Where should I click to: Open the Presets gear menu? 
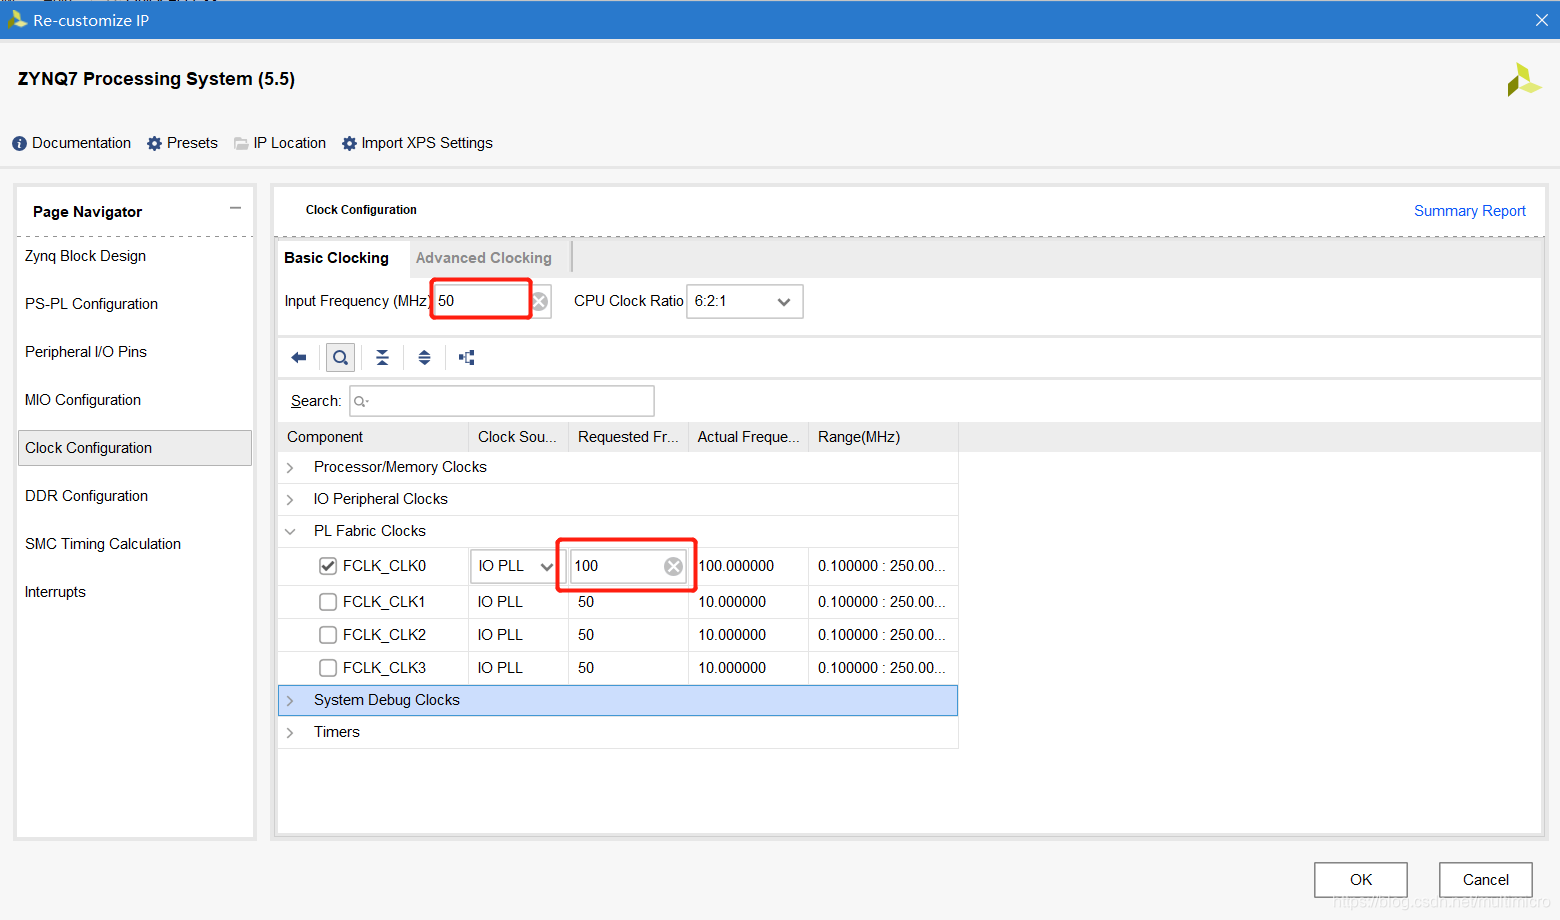[182, 143]
